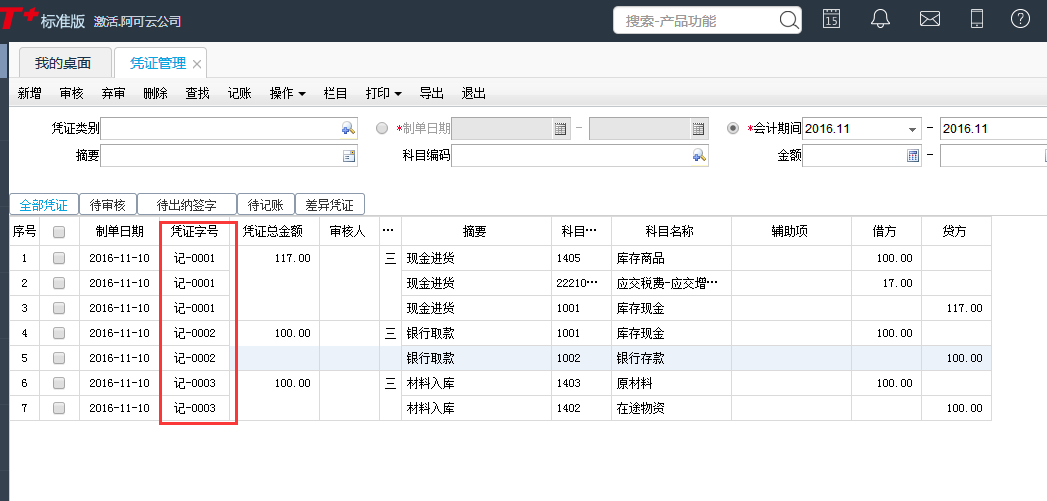Open the help question mark icon

[x=1020, y=19]
